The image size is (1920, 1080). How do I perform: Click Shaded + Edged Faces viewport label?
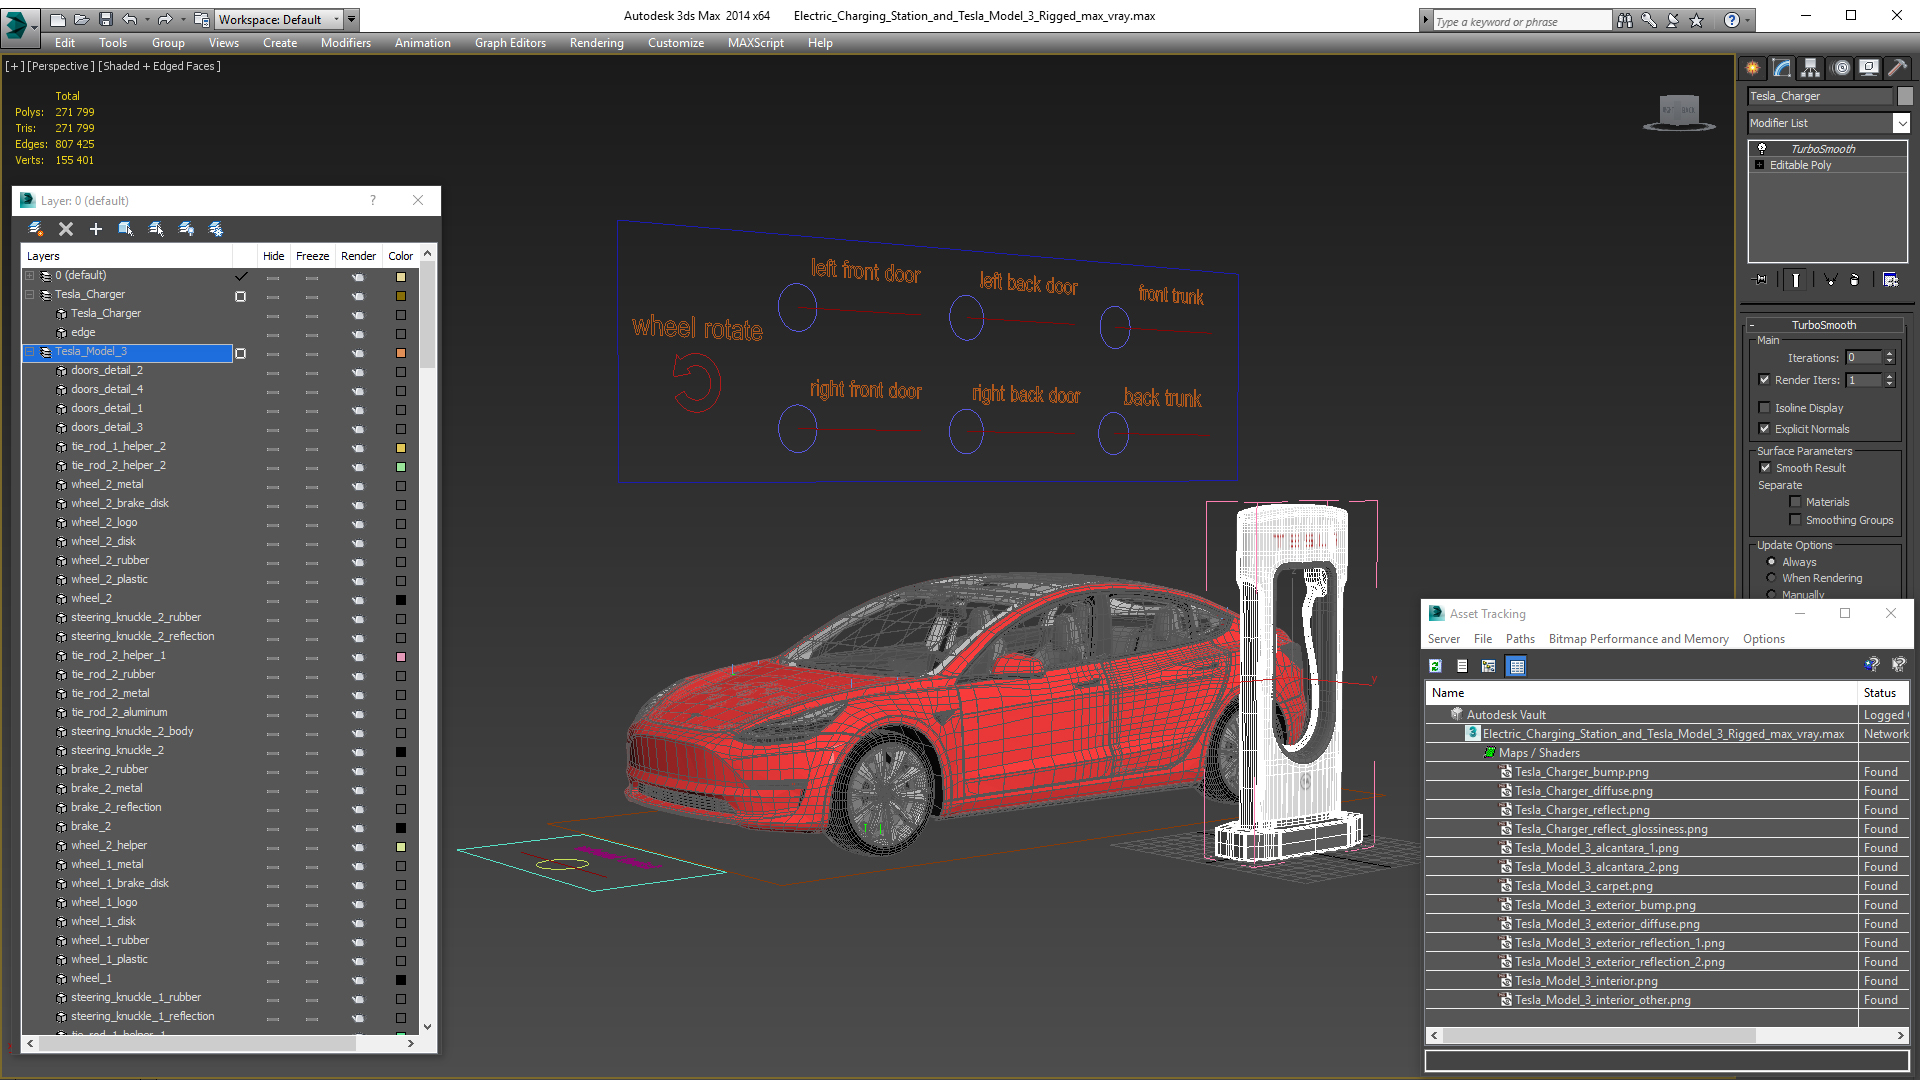[x=159, y=66]
